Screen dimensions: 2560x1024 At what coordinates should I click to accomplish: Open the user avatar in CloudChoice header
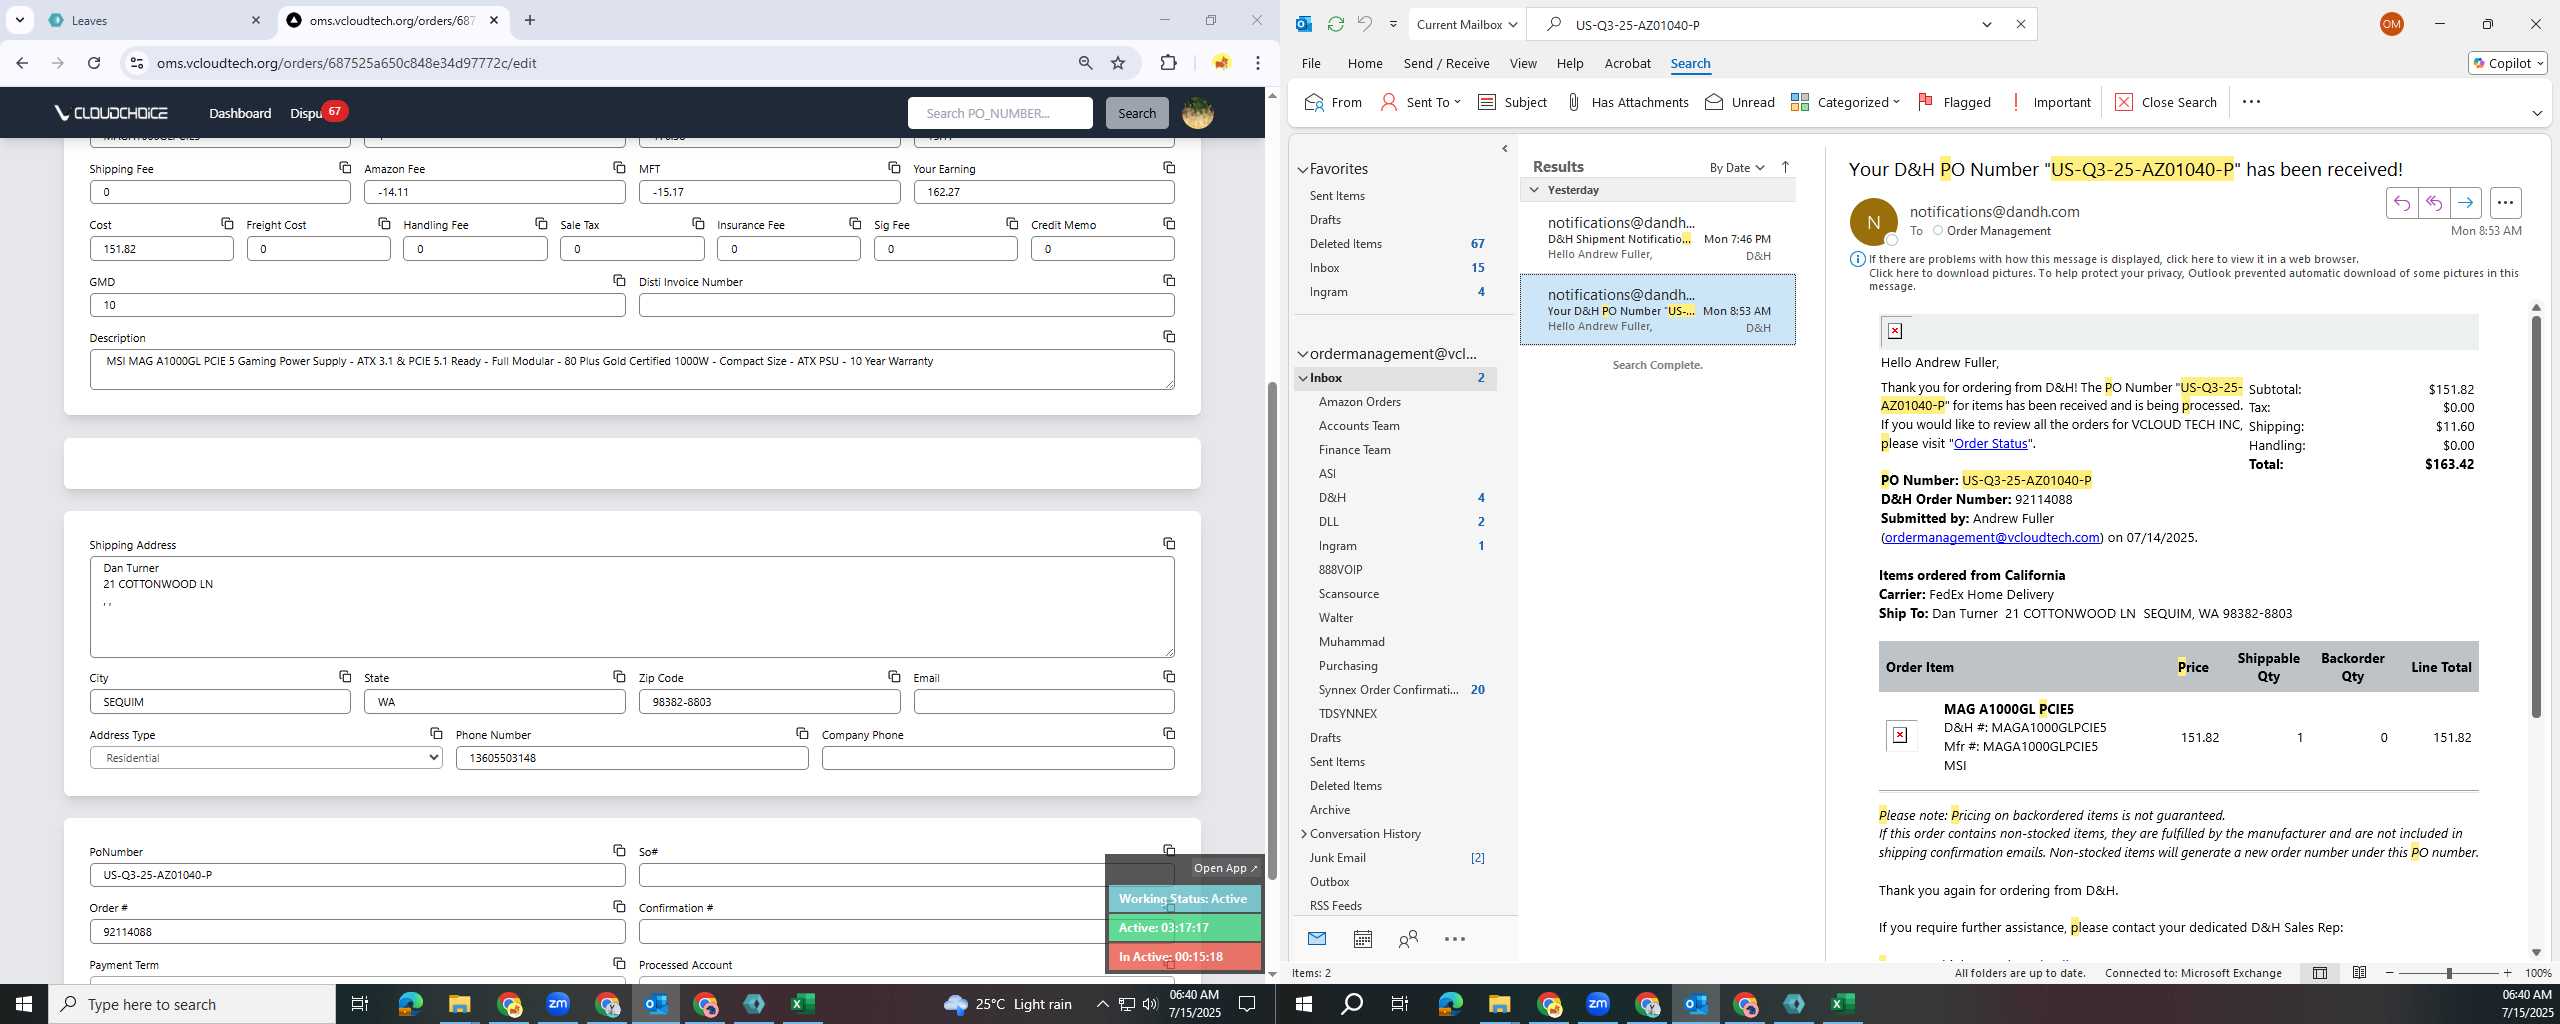1198,113
